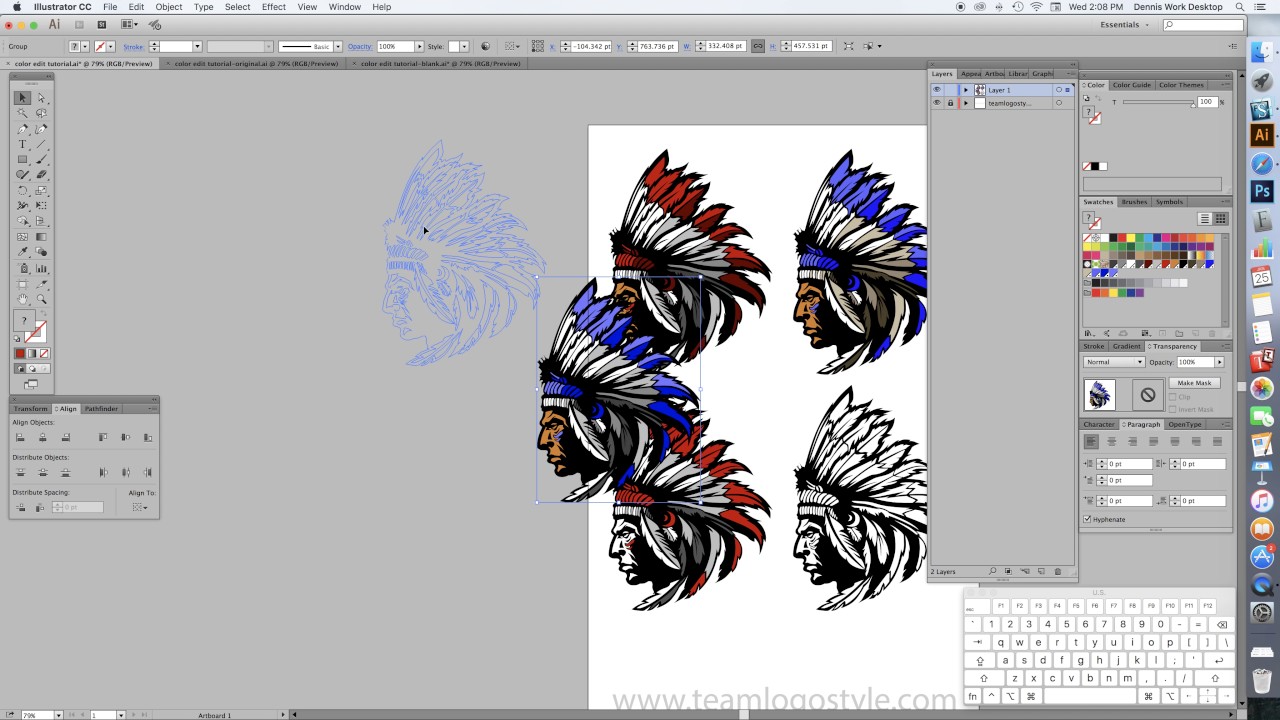The height and width of the screenshot is (720, 1280).
Task: Expand the teamlogosty... layer triangle
Action: pos(966,103)
